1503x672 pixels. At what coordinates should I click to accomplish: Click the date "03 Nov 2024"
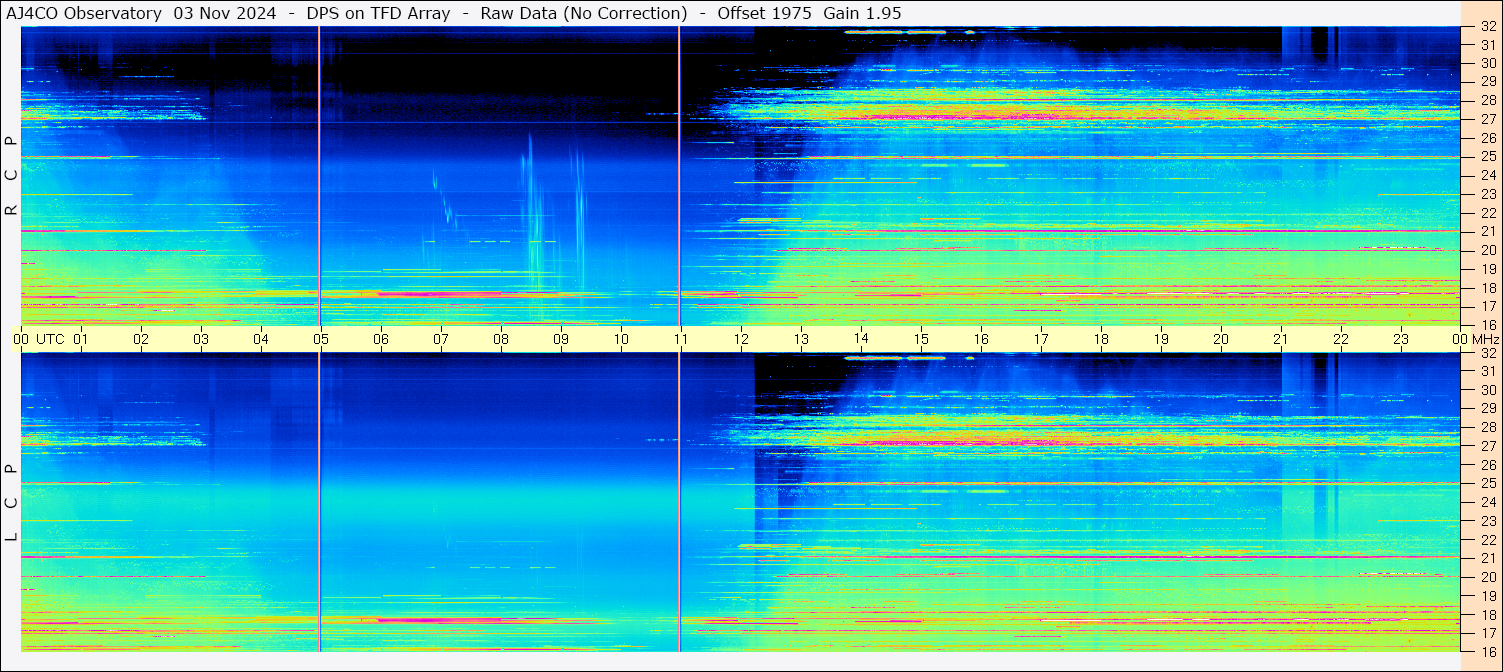click(224, 13)
